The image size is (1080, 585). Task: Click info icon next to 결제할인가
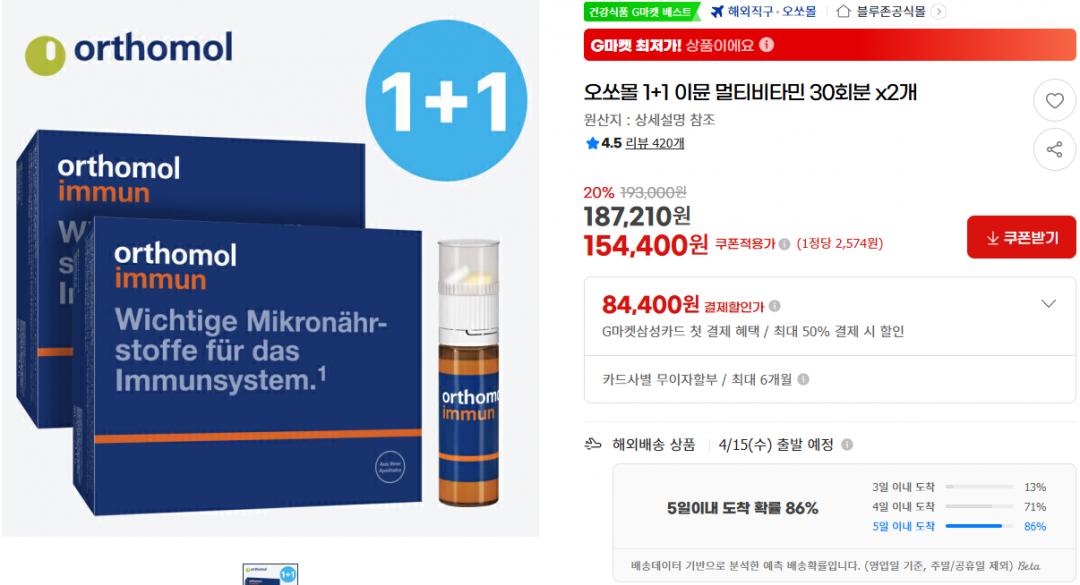(x=775, y=306)
